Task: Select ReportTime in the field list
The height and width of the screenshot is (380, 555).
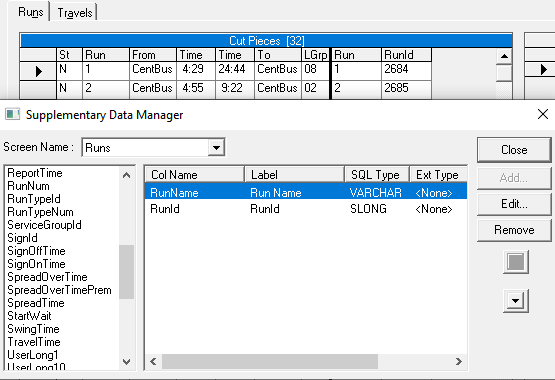Action: (35, 173)
